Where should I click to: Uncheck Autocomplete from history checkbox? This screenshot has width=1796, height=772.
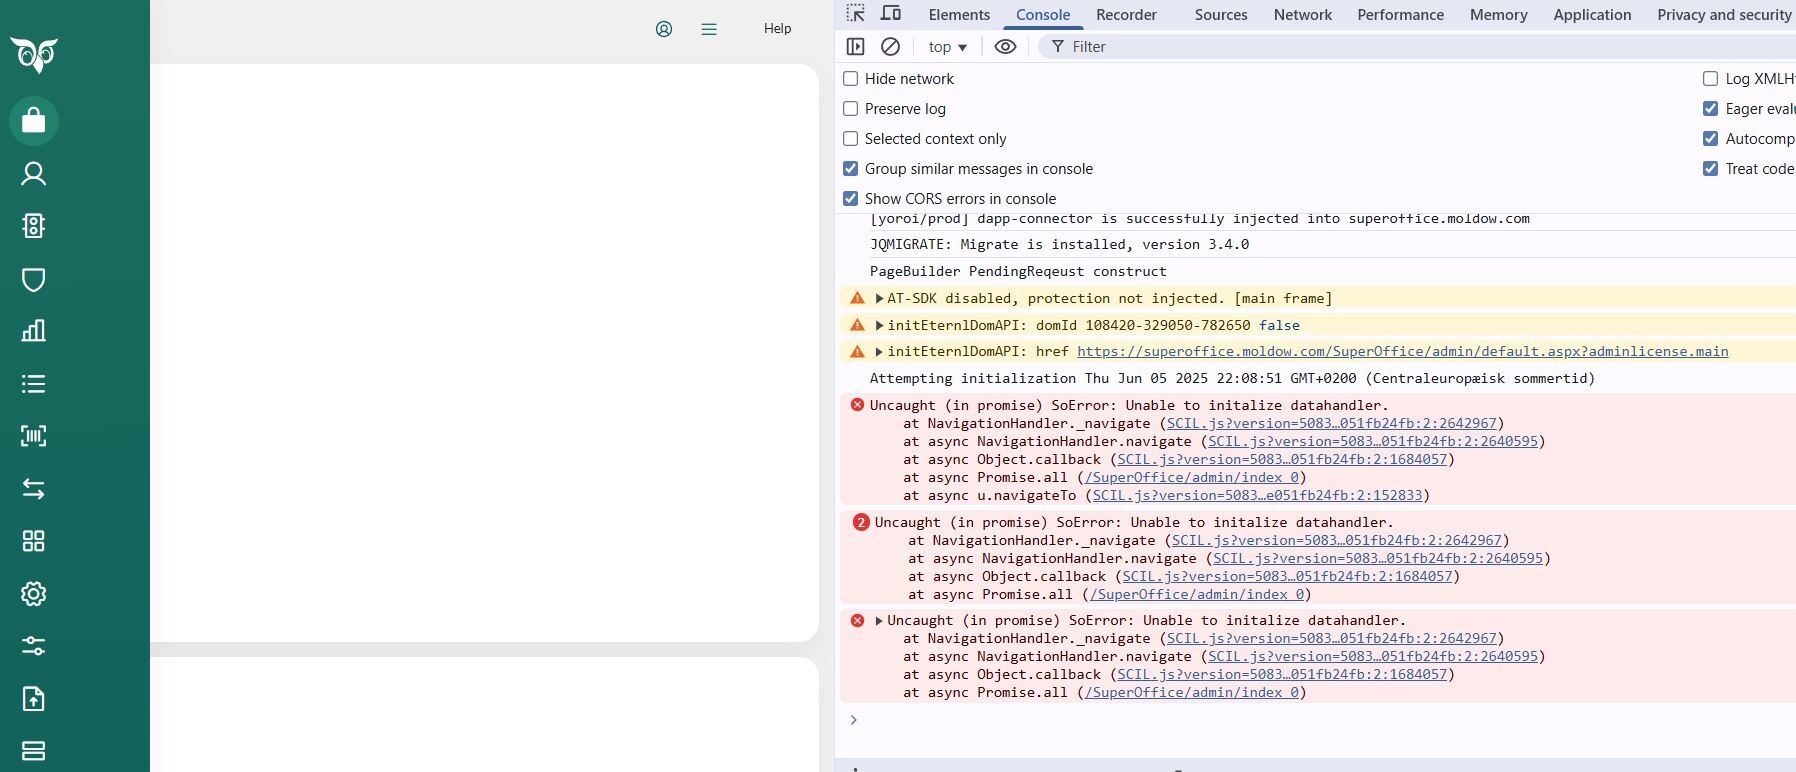tap(1711, 139)
